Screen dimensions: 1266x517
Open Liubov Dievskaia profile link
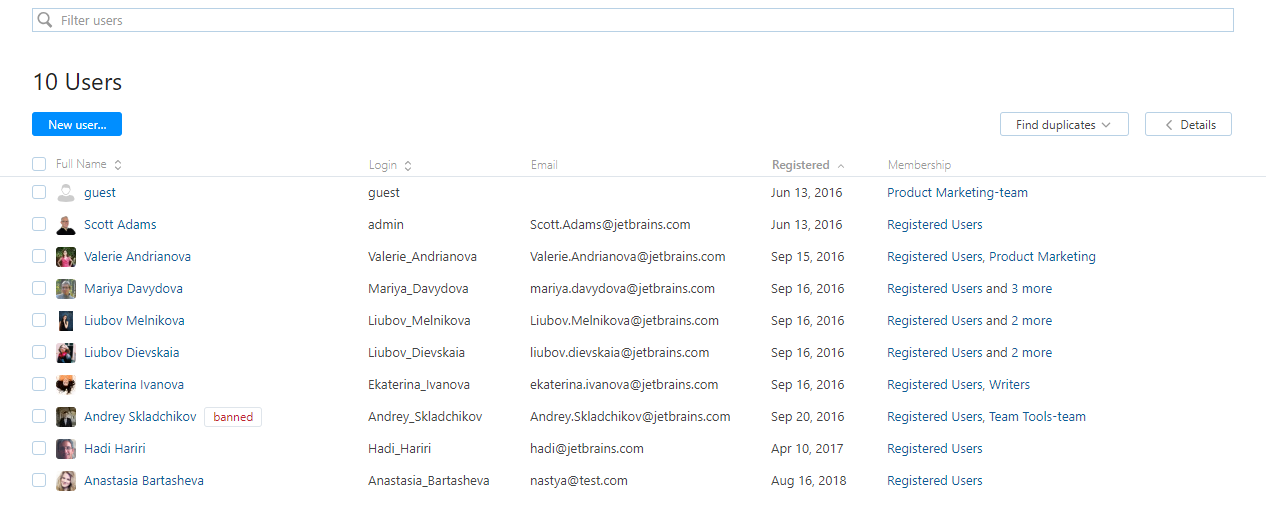pos(132,353)
